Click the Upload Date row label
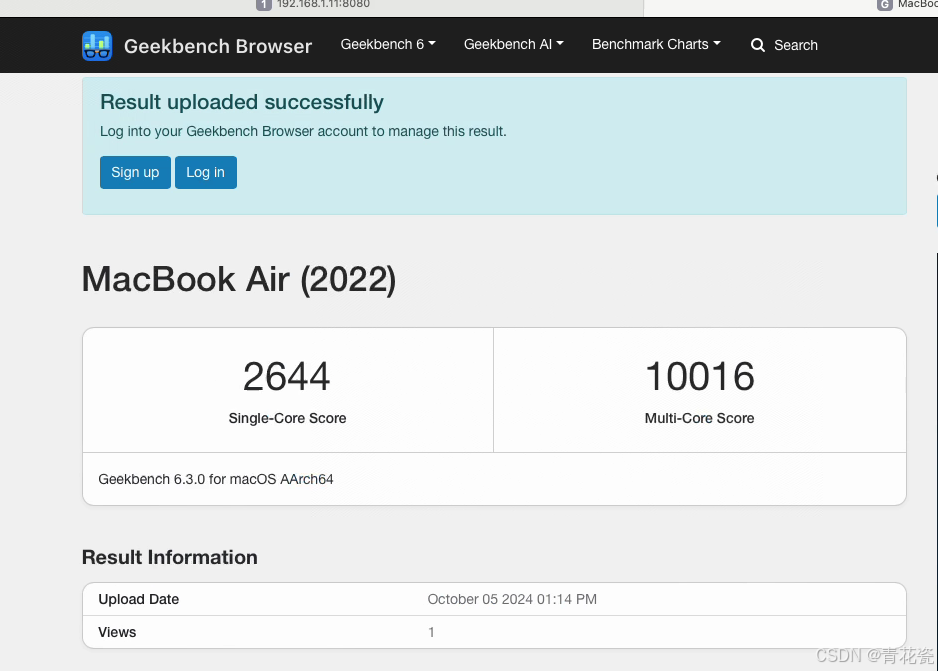Screen dimensions: 938x671 tap(138, 599)
